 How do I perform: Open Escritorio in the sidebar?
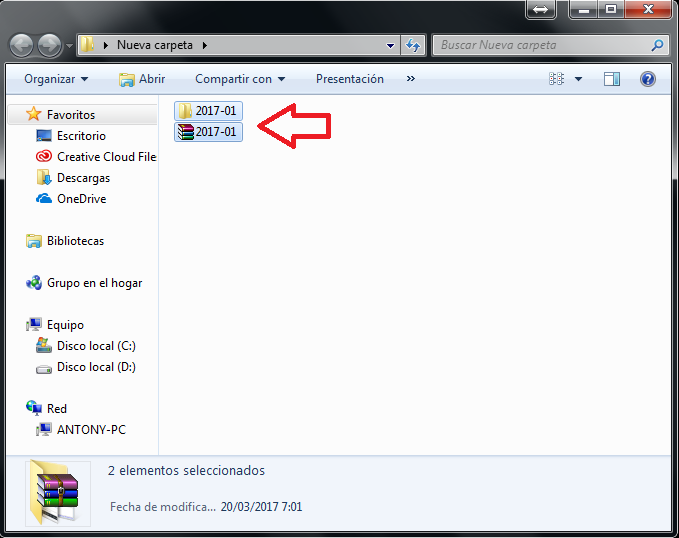pyautogui.click(x=81, y=136)
